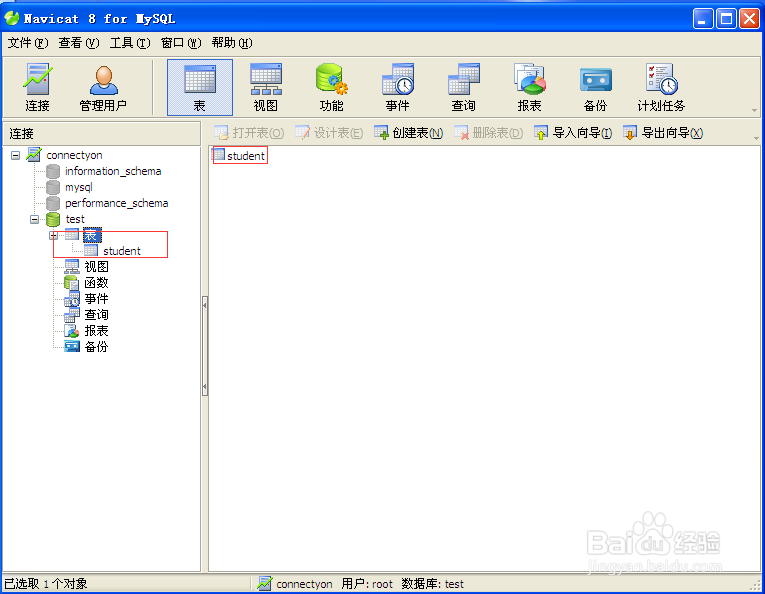Click 删除表(D) delete table button
Viewport: 765px width, 594px height.
[x=488, y=133]
